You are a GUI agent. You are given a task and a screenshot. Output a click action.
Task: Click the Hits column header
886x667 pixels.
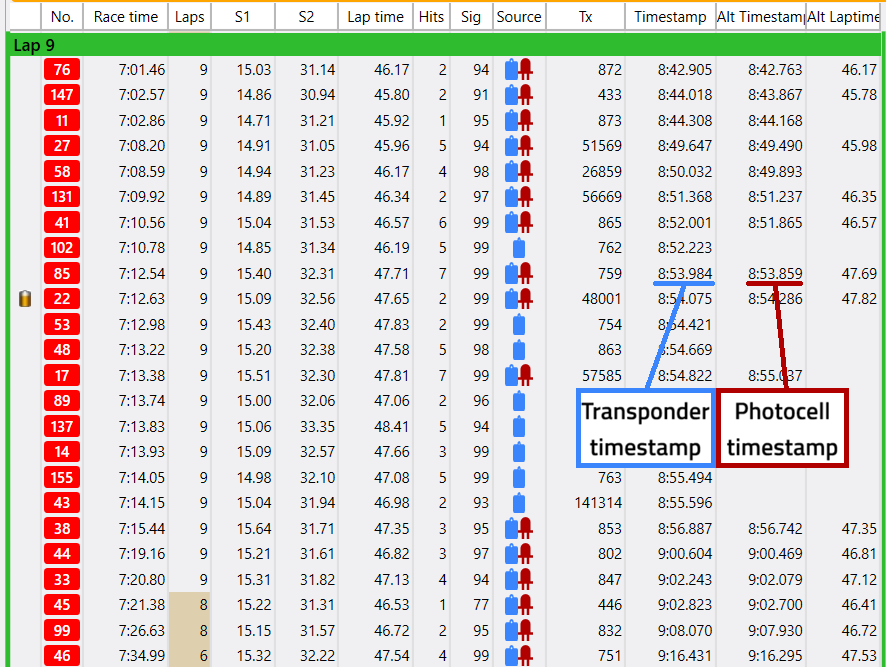[431, 17]
